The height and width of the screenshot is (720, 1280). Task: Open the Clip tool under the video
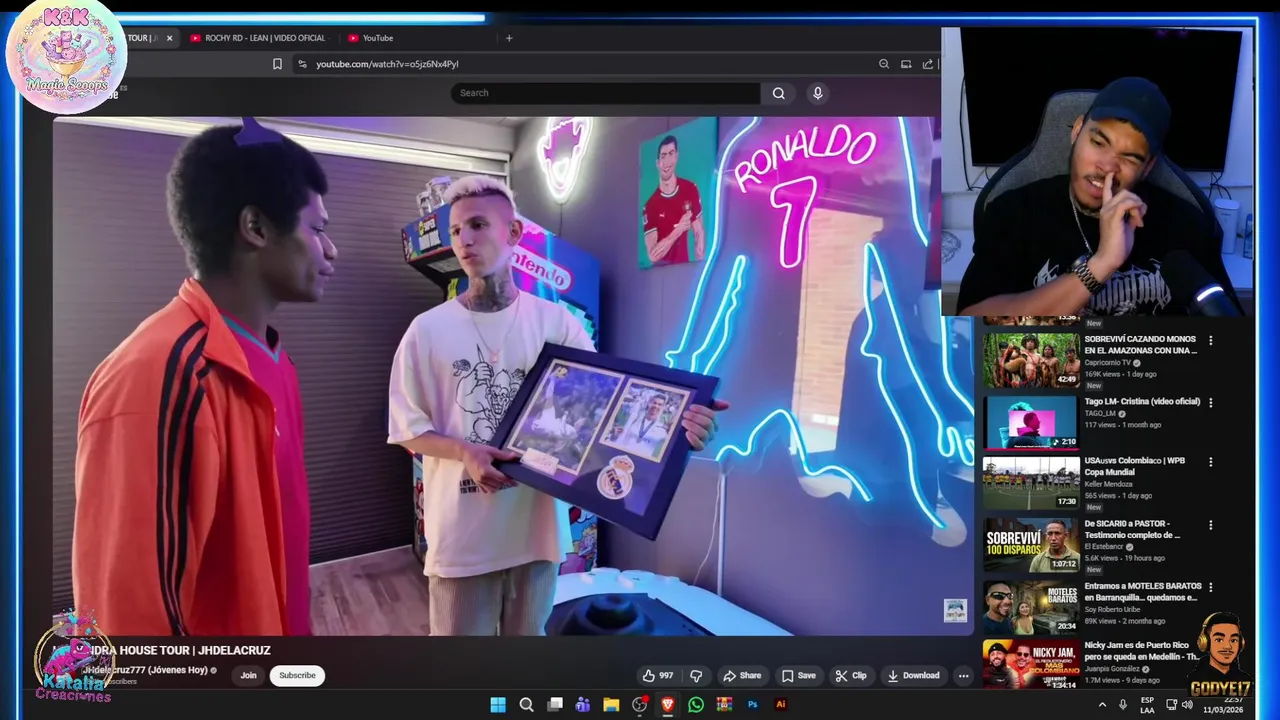(x=851, y=676)
